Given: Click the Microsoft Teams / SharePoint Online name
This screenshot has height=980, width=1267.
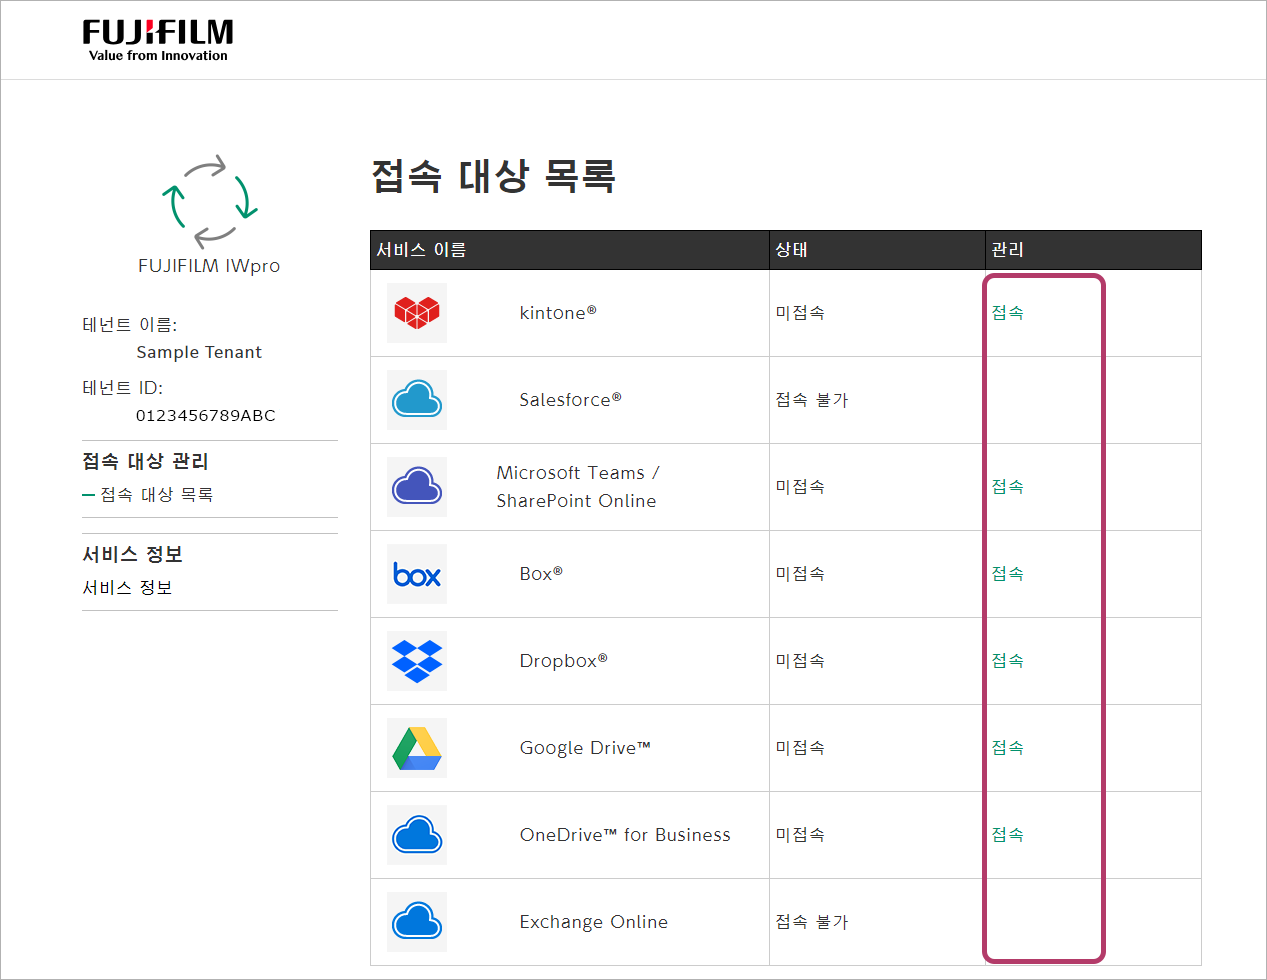Looking at the screenshot, I should pos(577,487).
